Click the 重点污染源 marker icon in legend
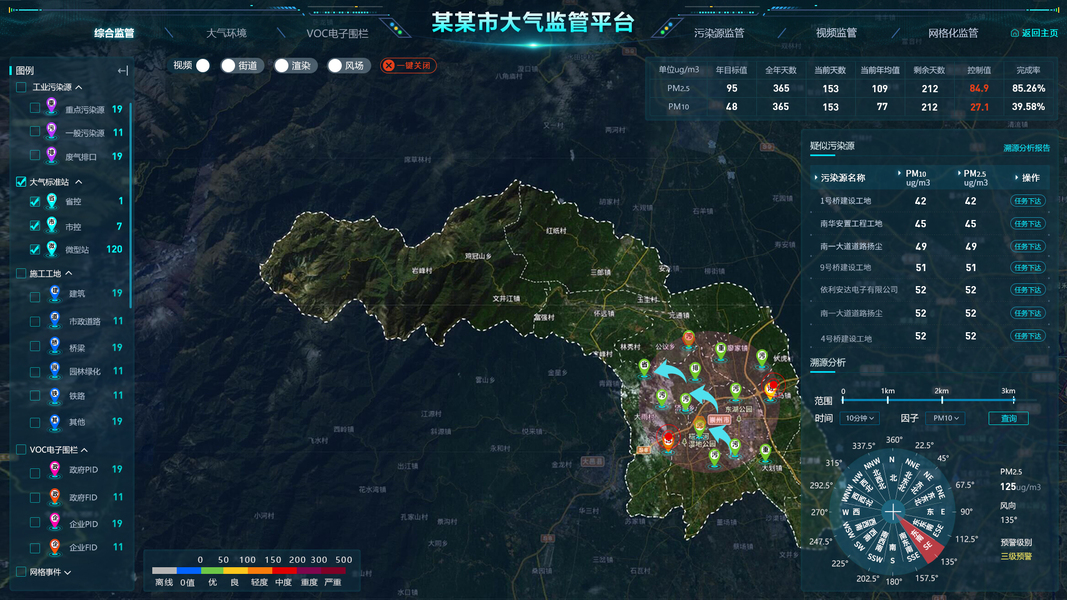The width and height of the screenshot is (1067, 600). coord(51,107)
